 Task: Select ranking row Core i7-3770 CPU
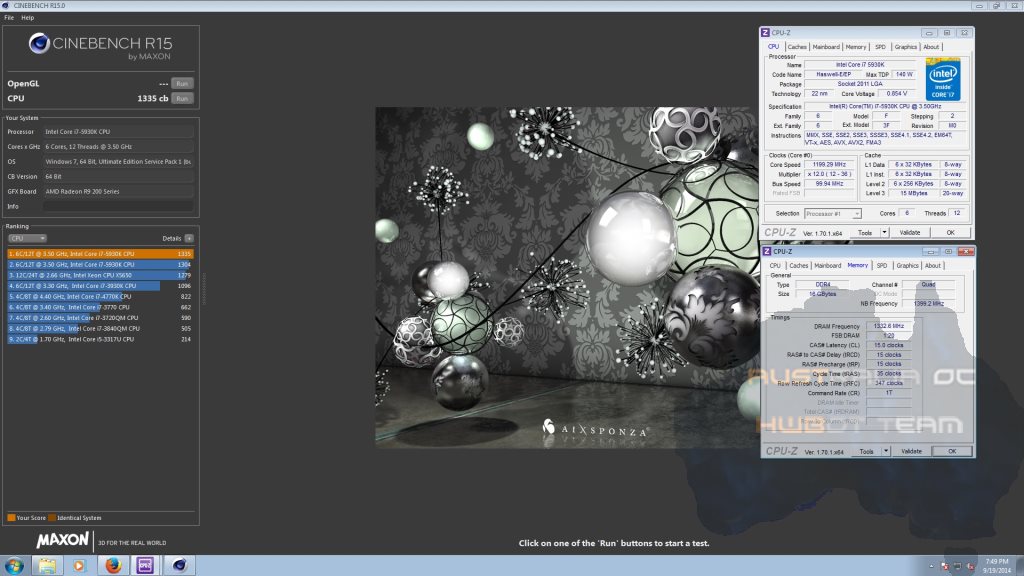[x=101, y=307]
